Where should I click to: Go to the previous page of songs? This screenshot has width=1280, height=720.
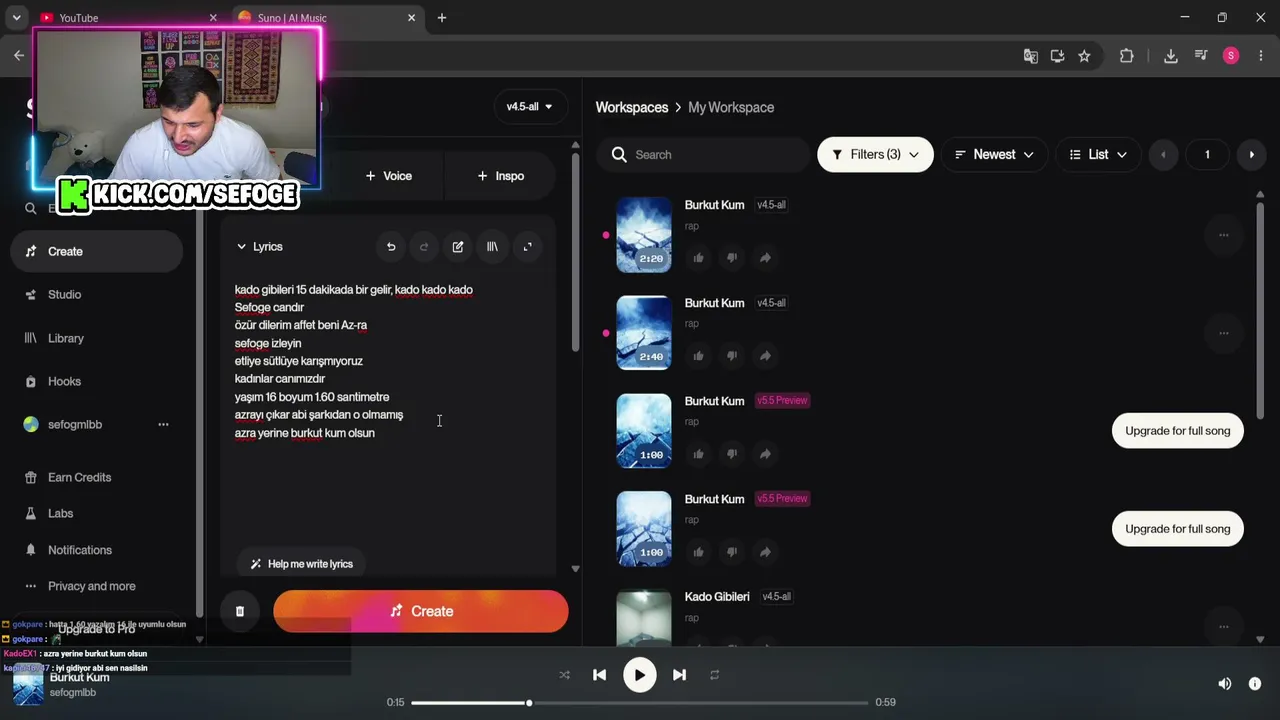(1163, 155)
